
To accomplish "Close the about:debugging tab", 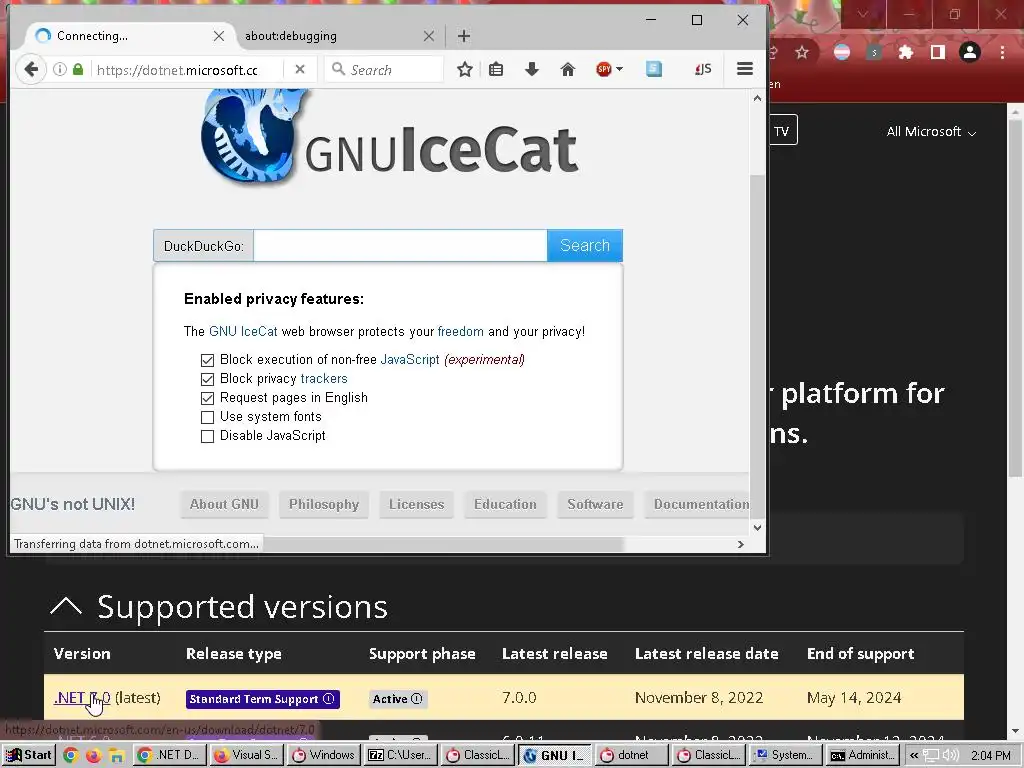I will [429, 36].
